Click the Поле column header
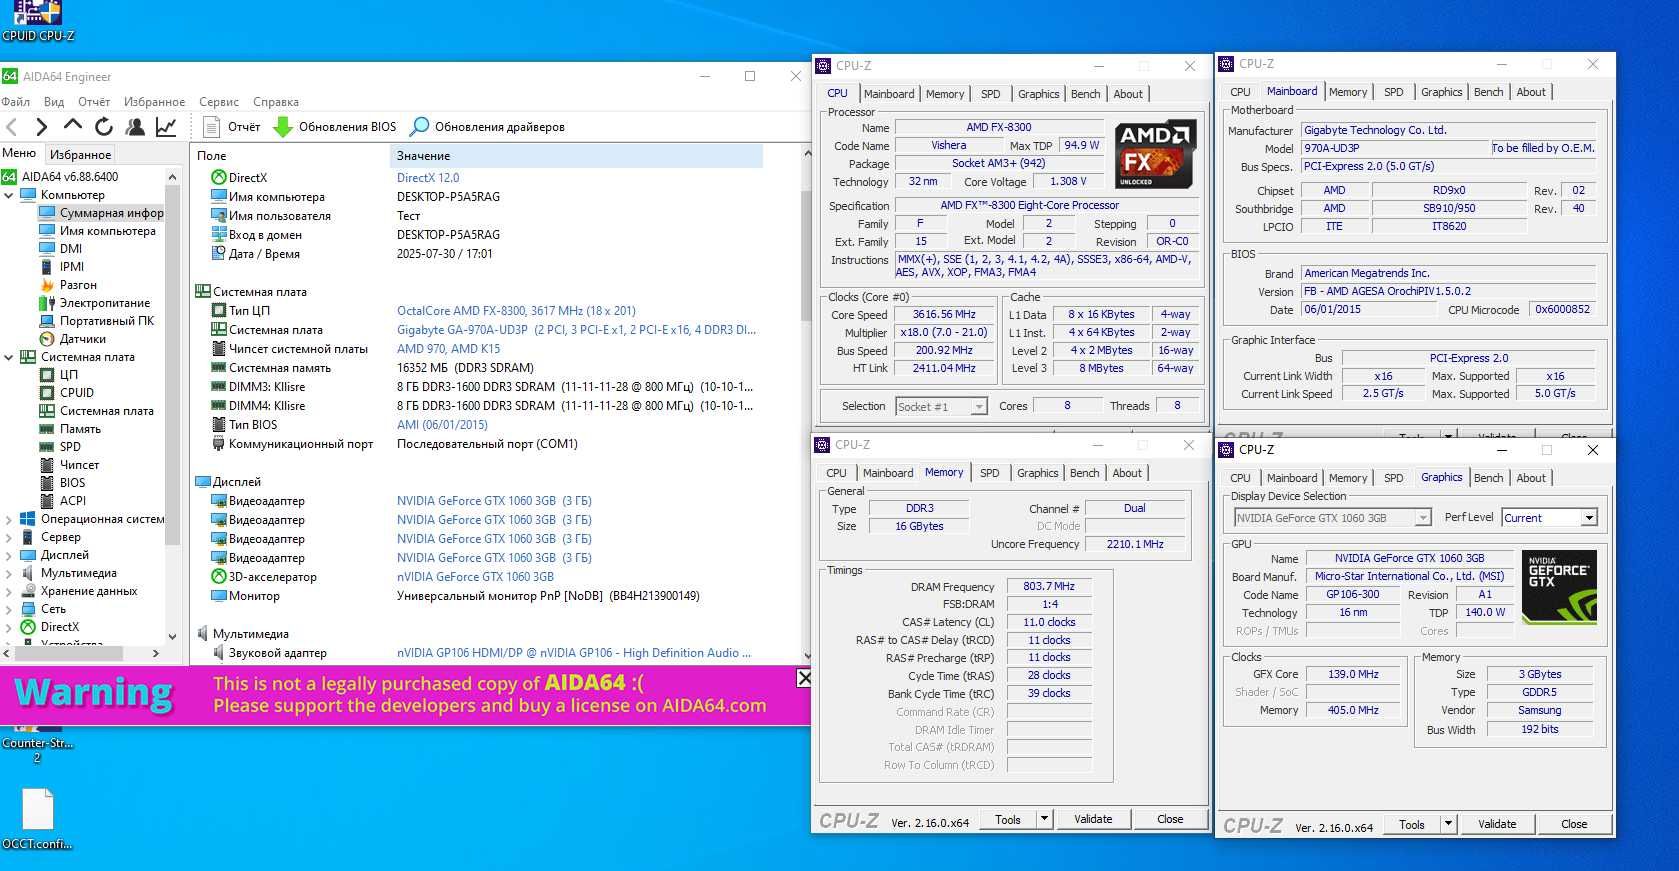 290,156
